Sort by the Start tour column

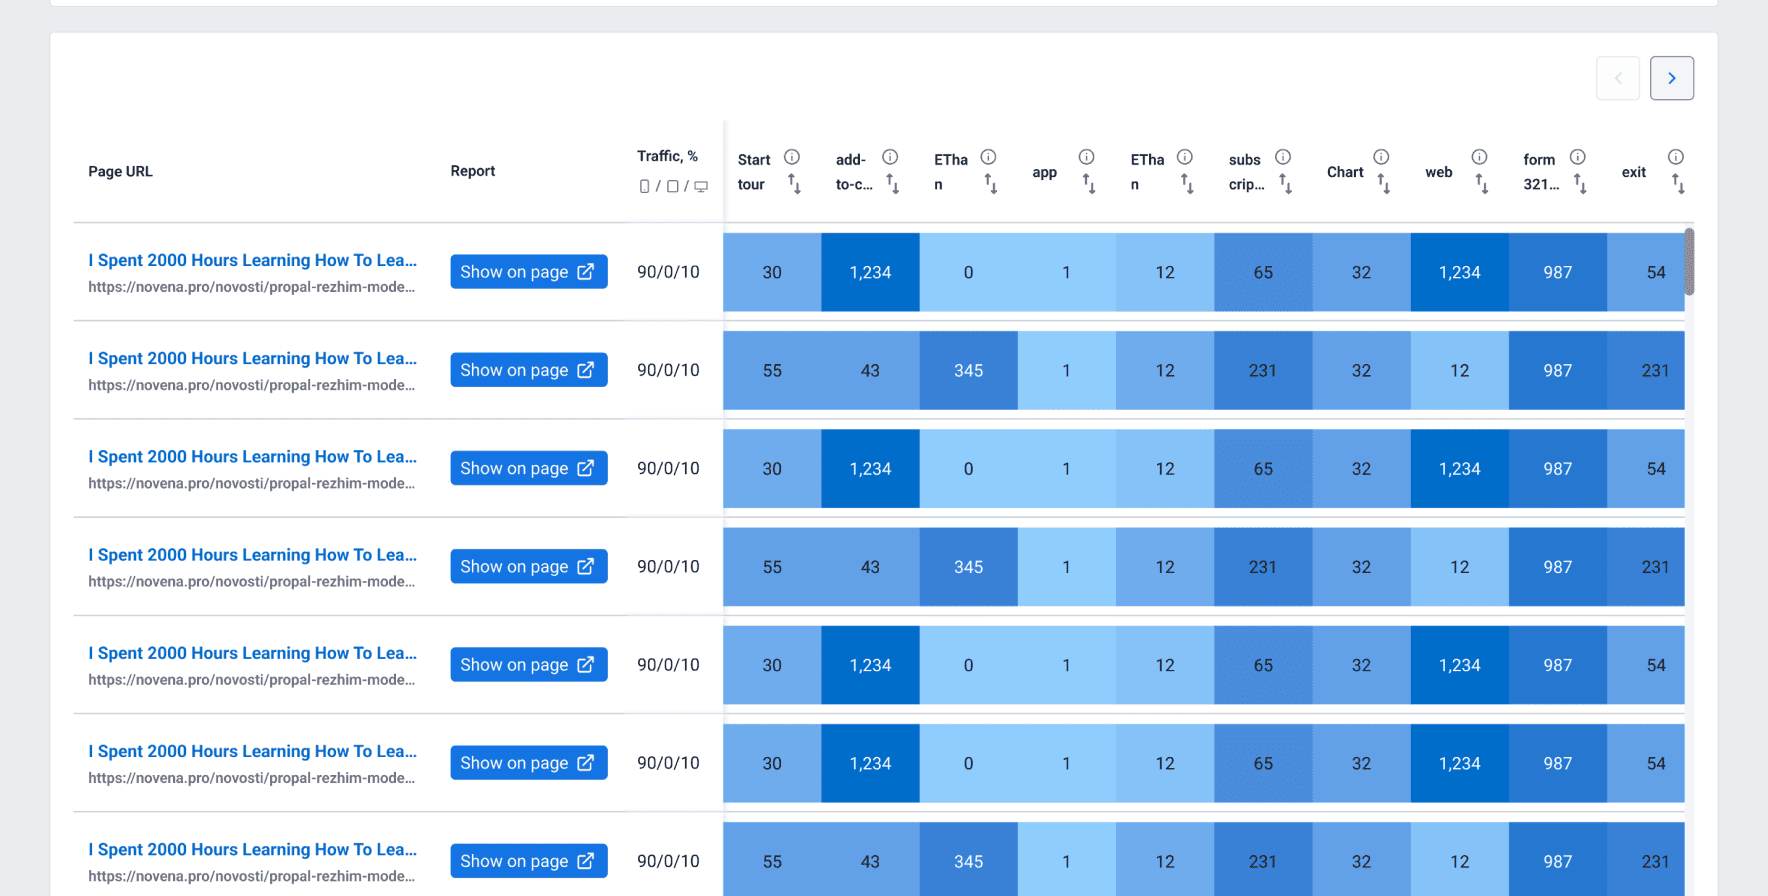pos(794,184)
